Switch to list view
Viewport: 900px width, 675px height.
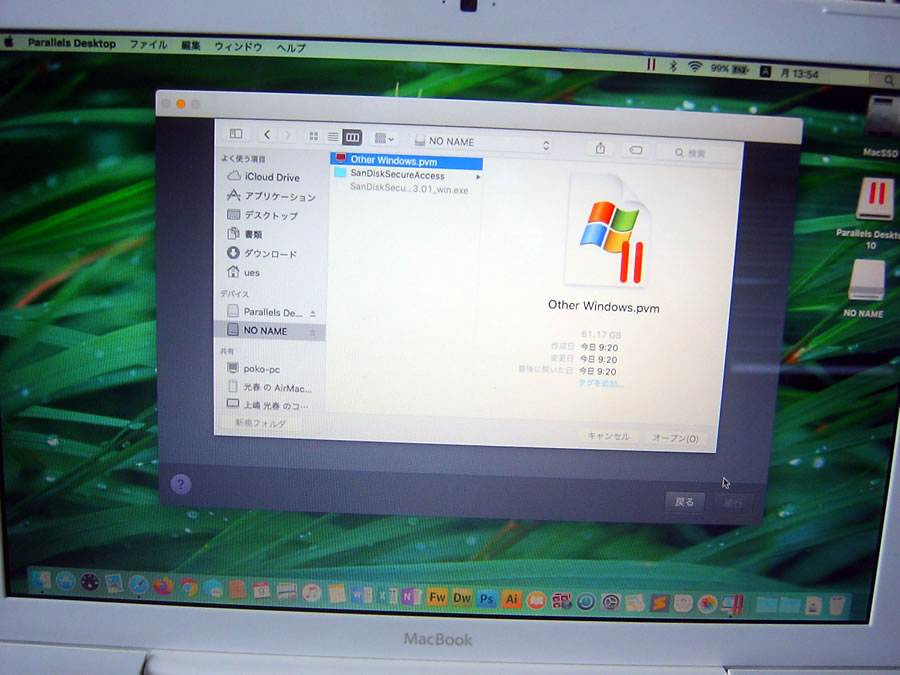332,137
